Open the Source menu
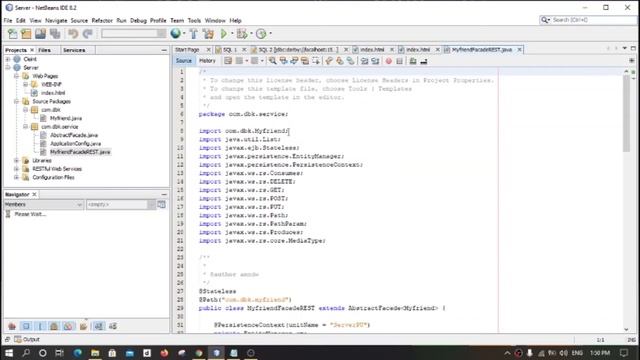Image resolution: width=640 pixels, height=360 pixels. (x=79, y=20)
